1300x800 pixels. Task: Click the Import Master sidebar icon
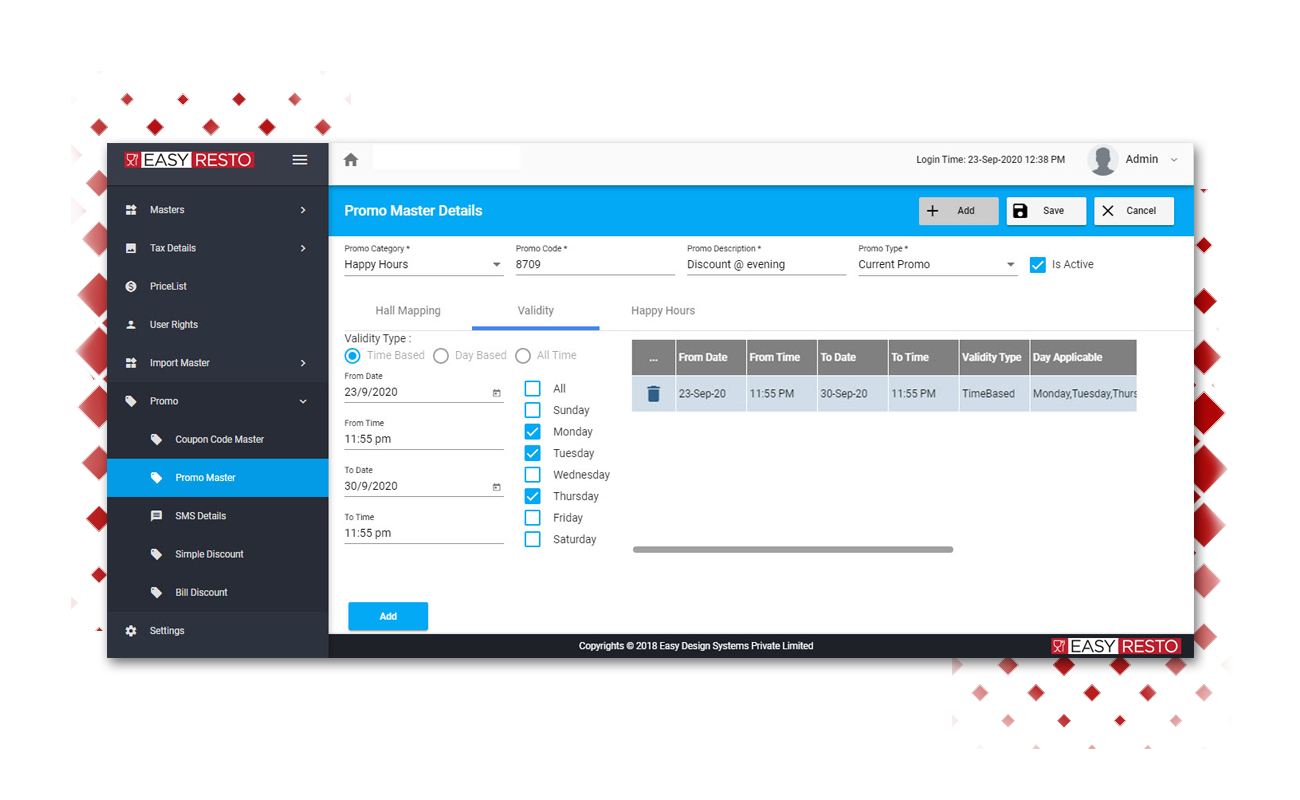tap(130, 363)
